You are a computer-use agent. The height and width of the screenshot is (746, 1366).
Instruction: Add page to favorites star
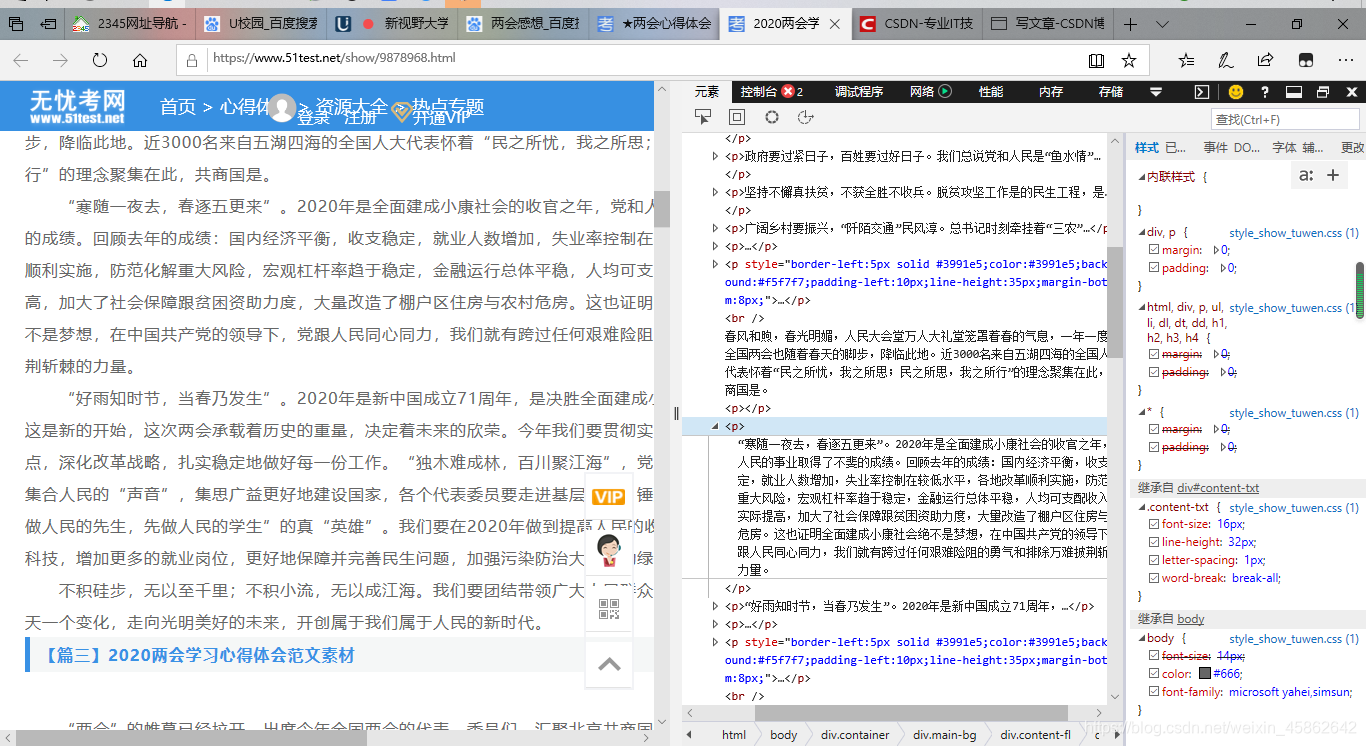pos(1129,60)
